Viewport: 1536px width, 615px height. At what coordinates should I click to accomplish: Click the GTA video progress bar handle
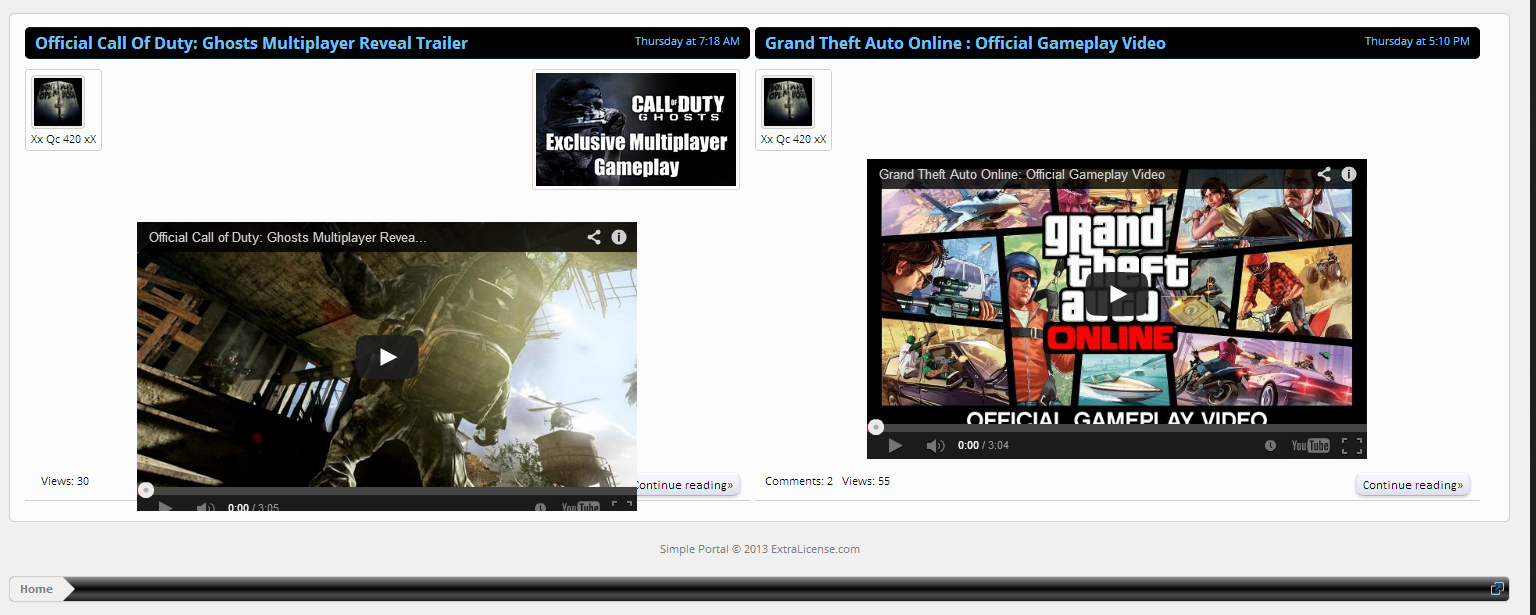[876, 427]
